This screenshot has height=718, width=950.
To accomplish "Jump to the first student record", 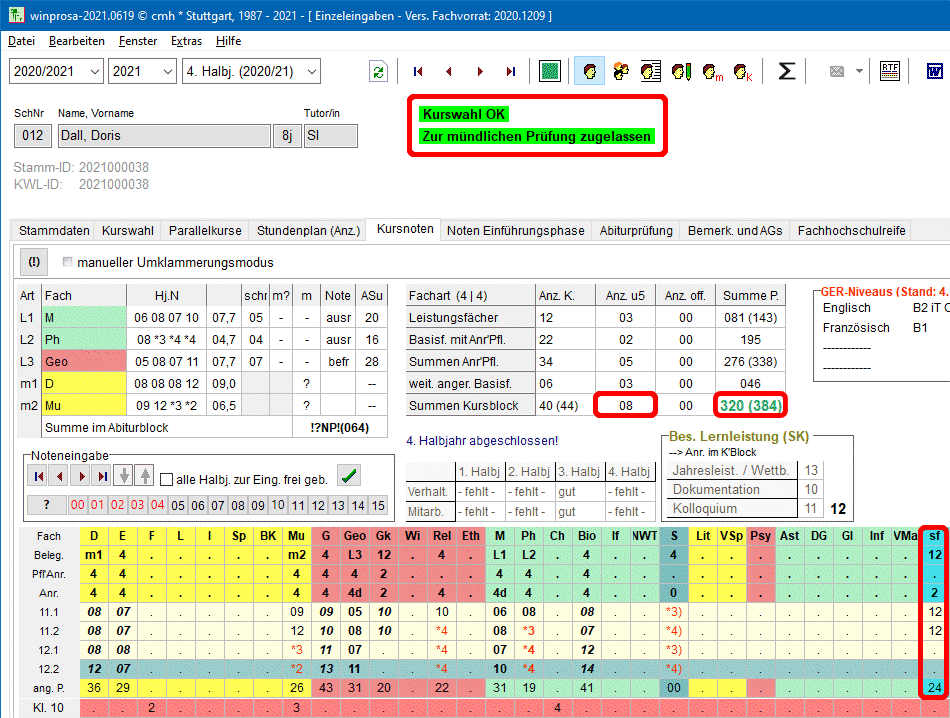I will (418, 72).
